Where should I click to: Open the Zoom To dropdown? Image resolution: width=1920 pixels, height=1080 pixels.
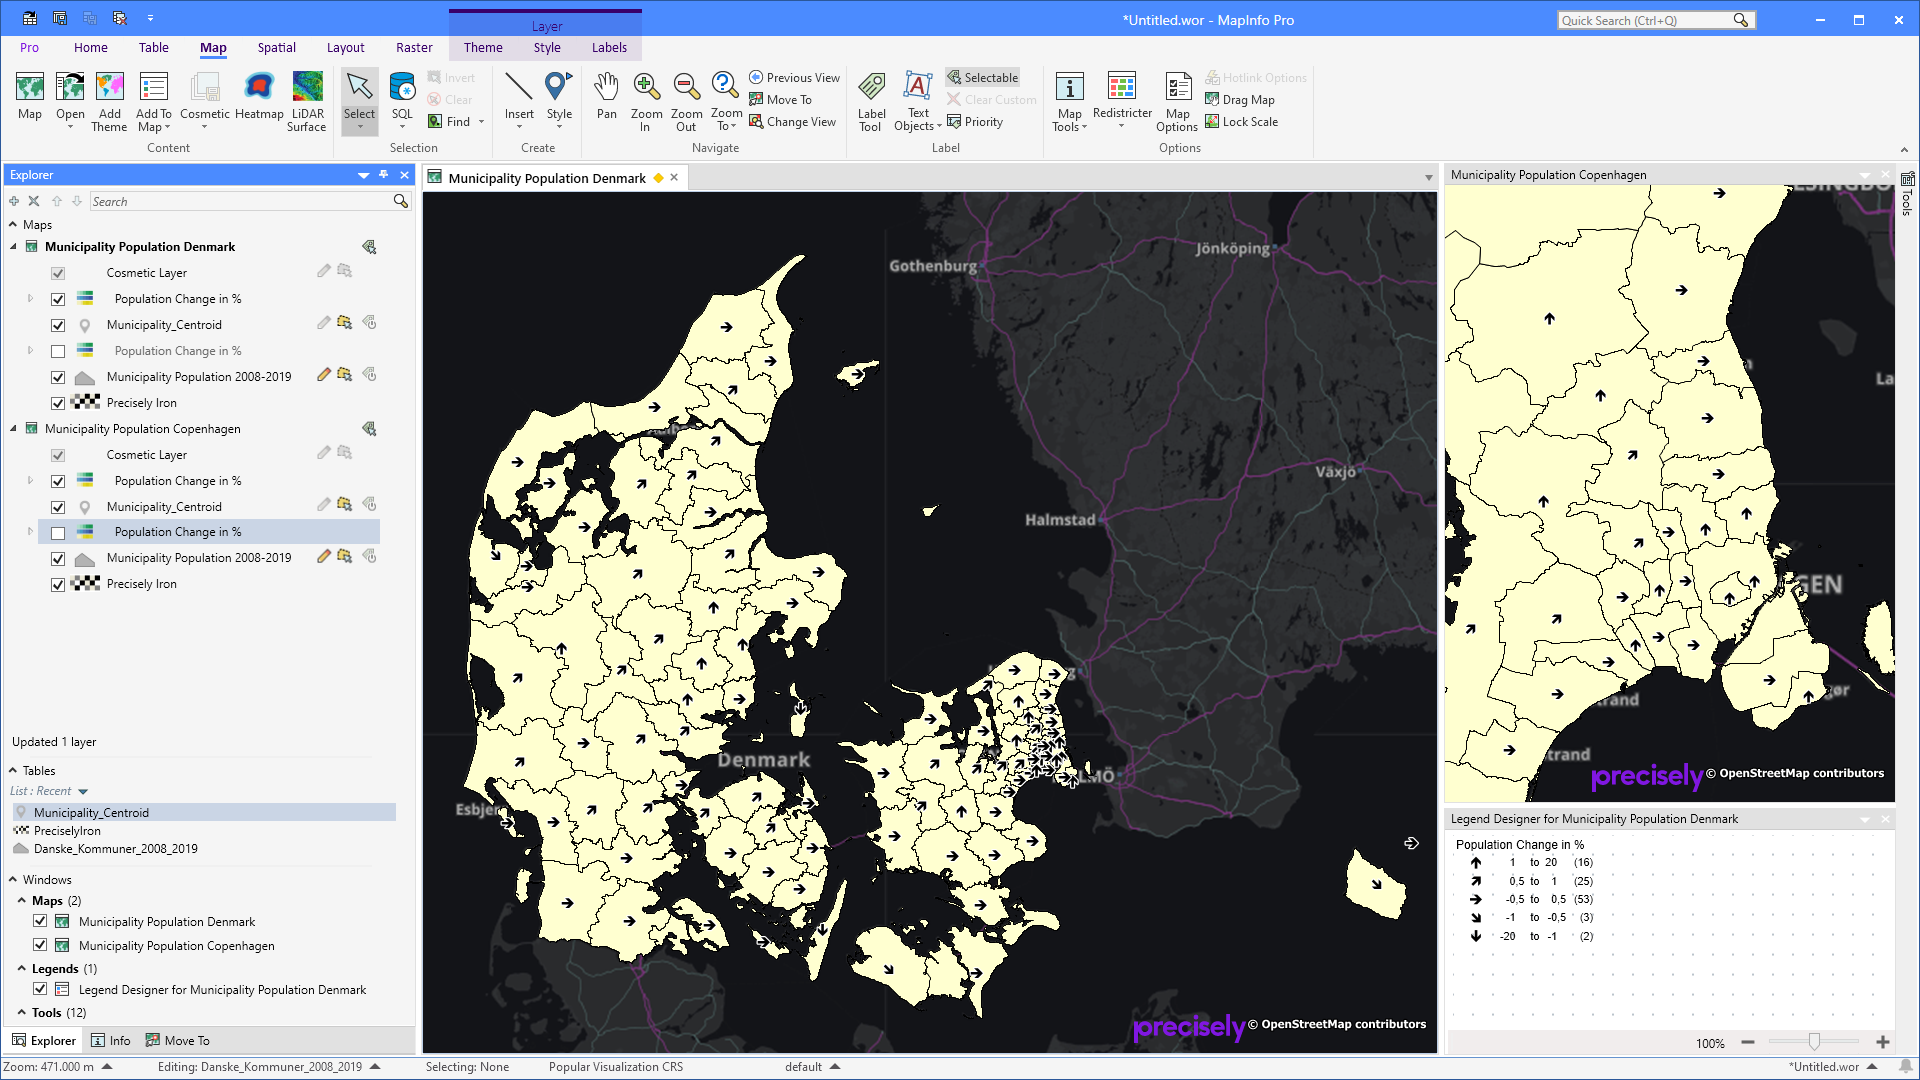725,100
